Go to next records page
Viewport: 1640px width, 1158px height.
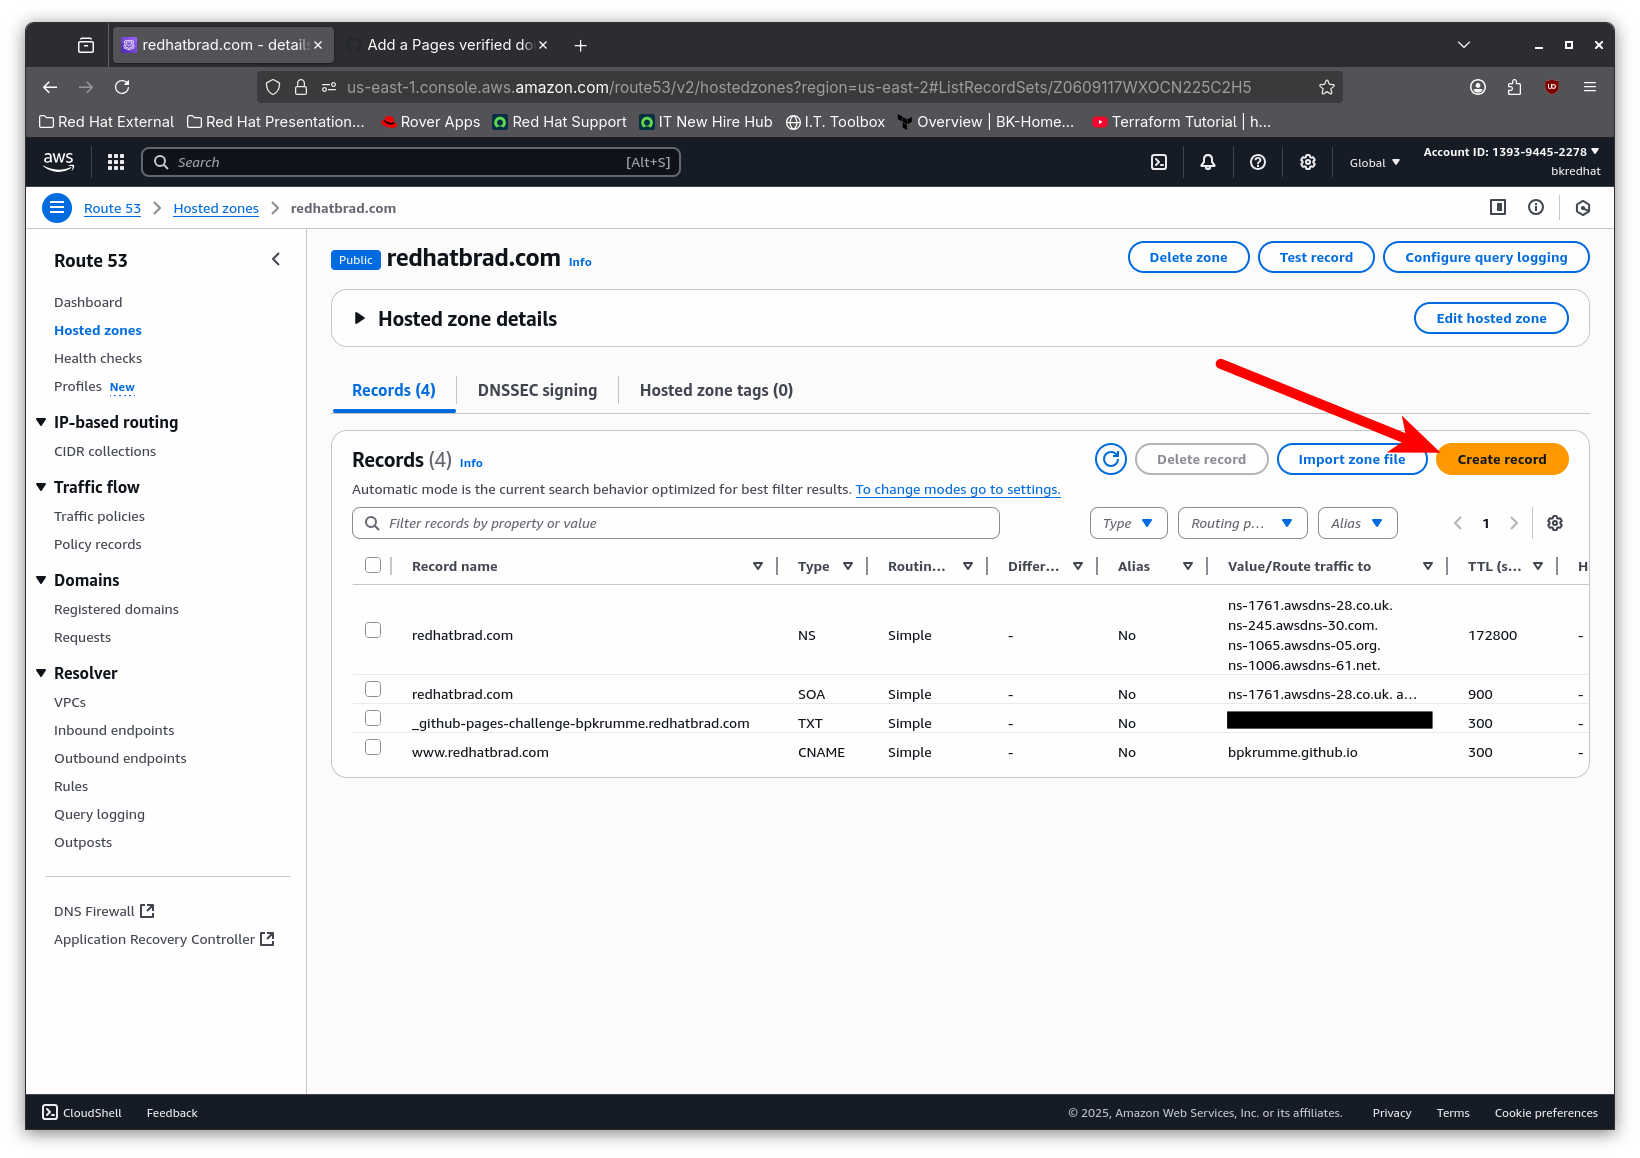1514,523
